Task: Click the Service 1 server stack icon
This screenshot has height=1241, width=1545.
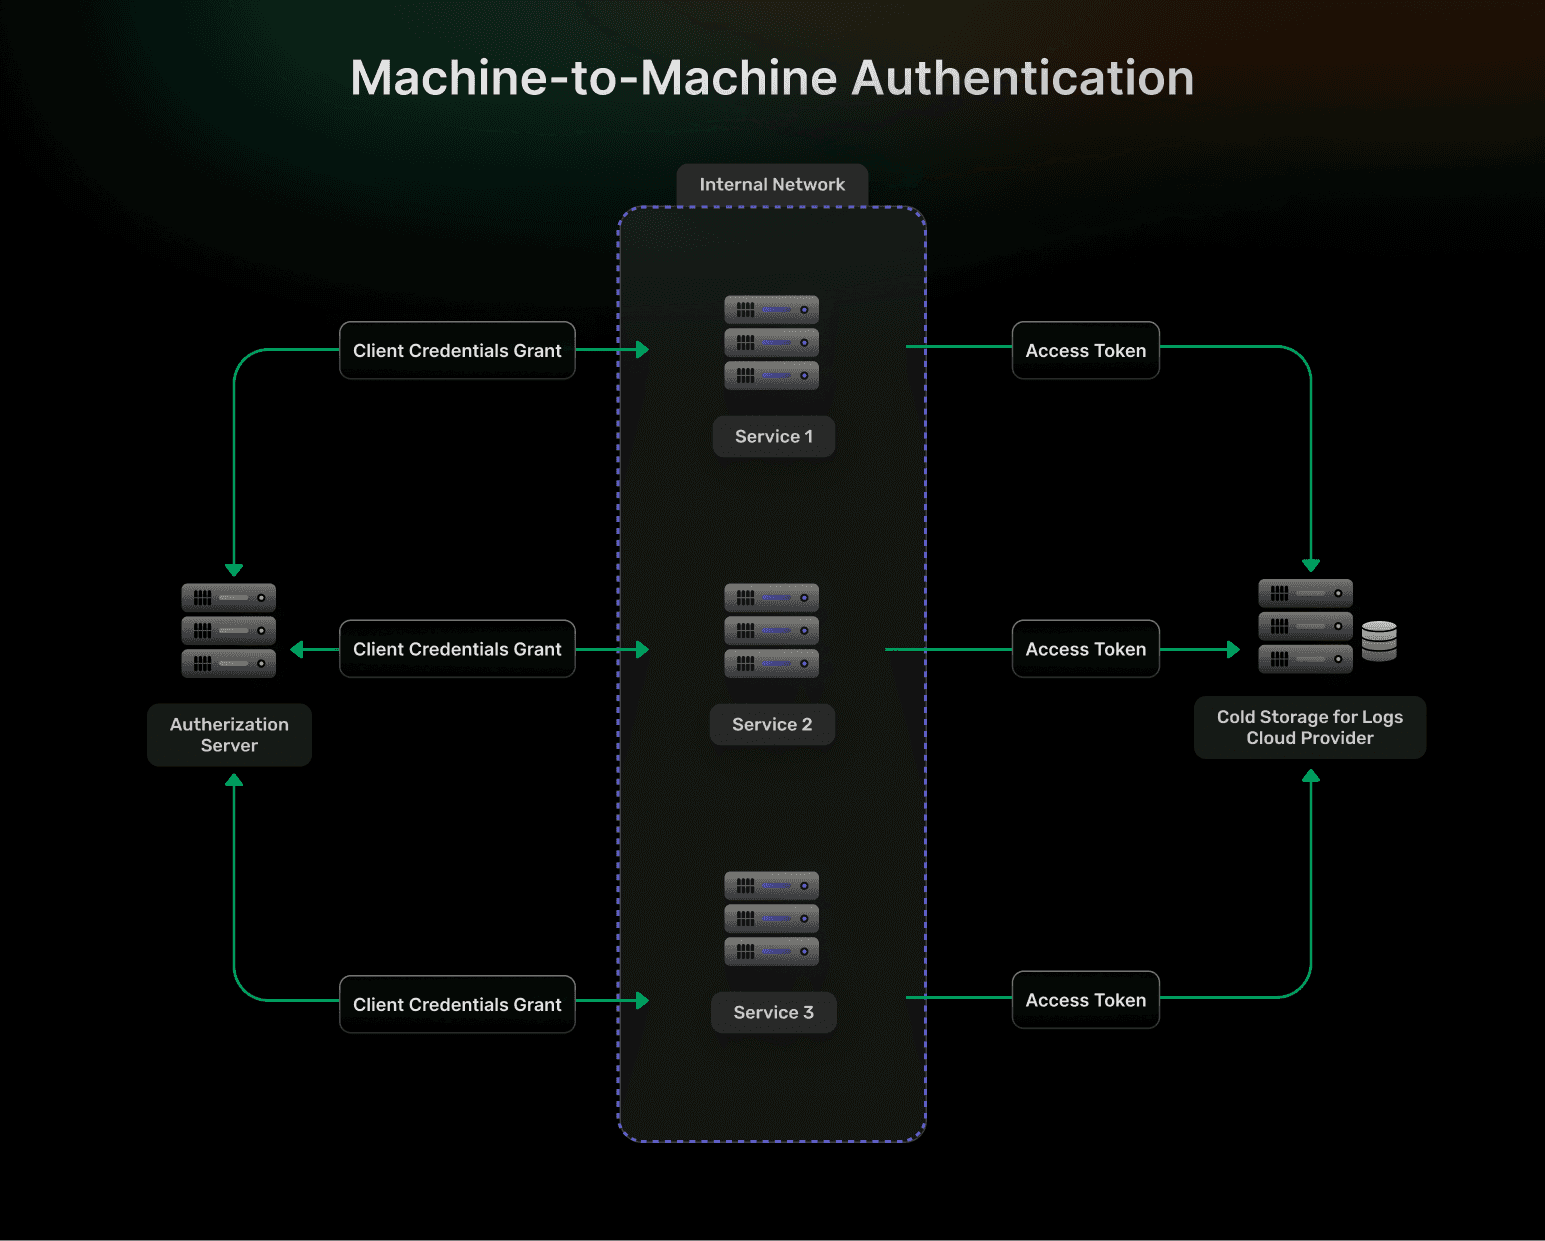Action: (771, 342)
